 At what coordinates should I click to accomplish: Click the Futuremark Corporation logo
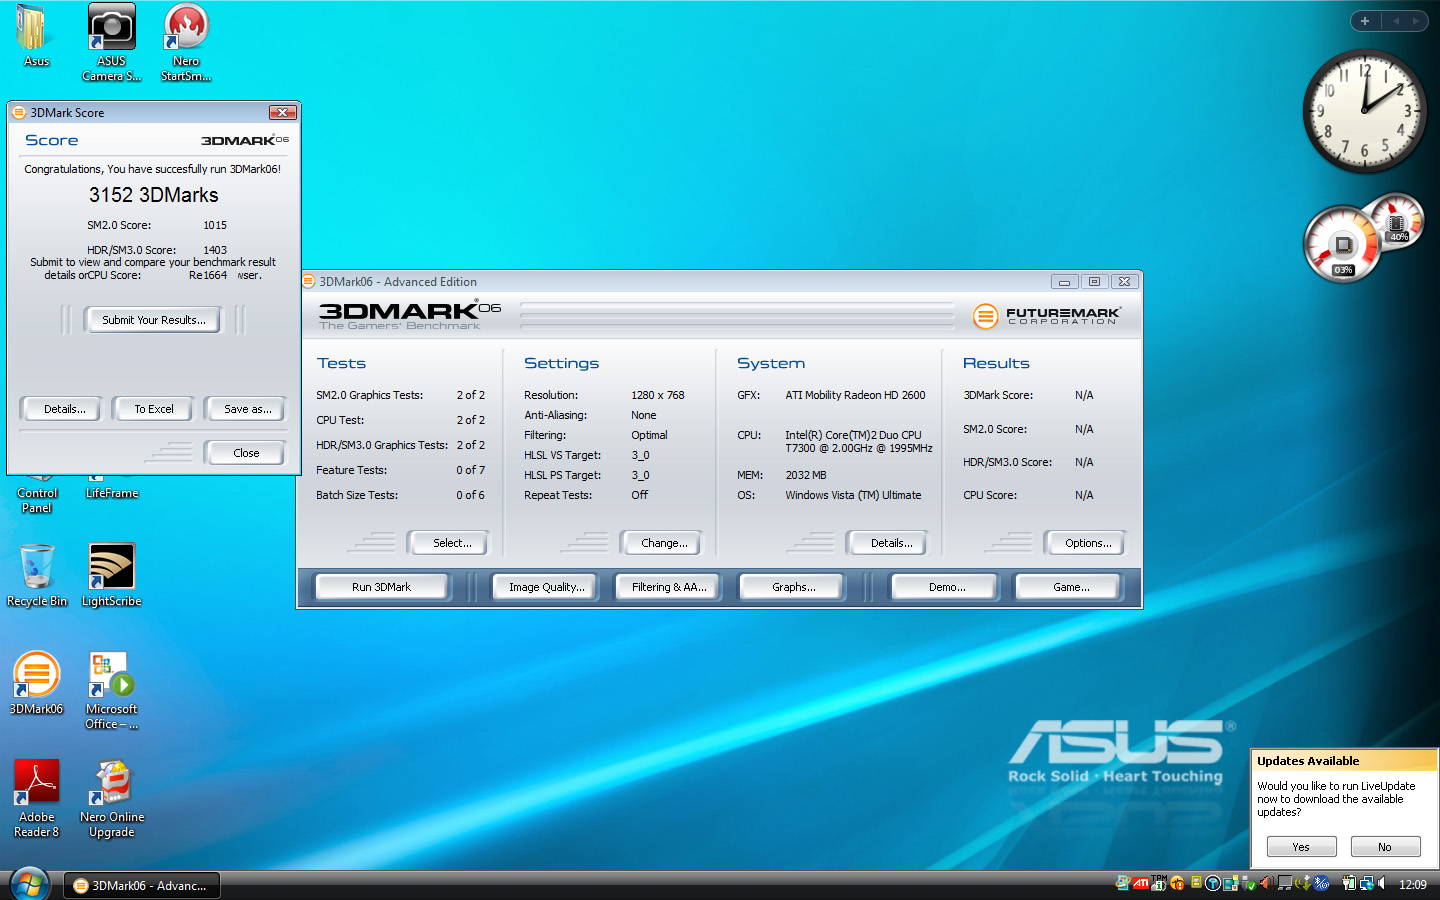coord(1046,316)
